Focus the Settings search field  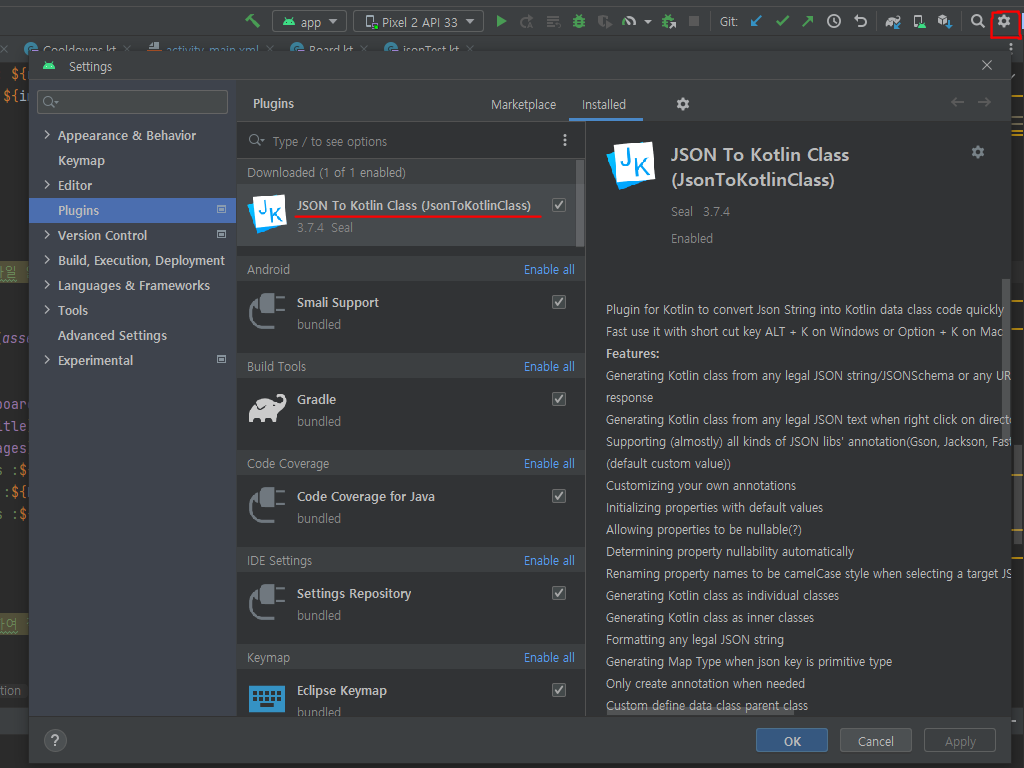(133, 102)
